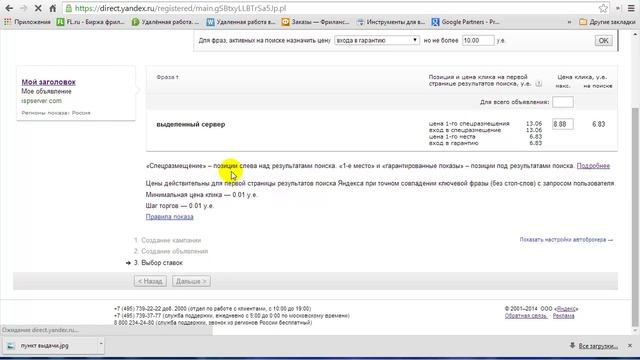Open the Apps shortcut in bookmarks bar
The image size is (640, 360).
(x=27, y=22)
